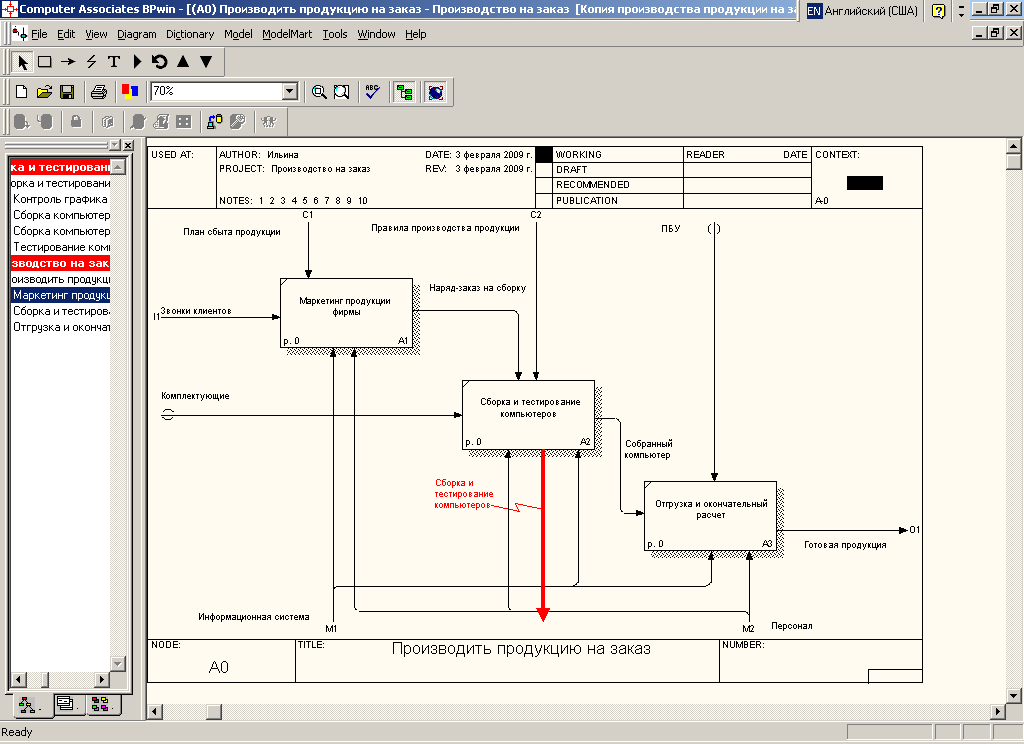Select red 'зводство на зак' tree row
The width and height of the screenshot is (1024, 744).
60,263
